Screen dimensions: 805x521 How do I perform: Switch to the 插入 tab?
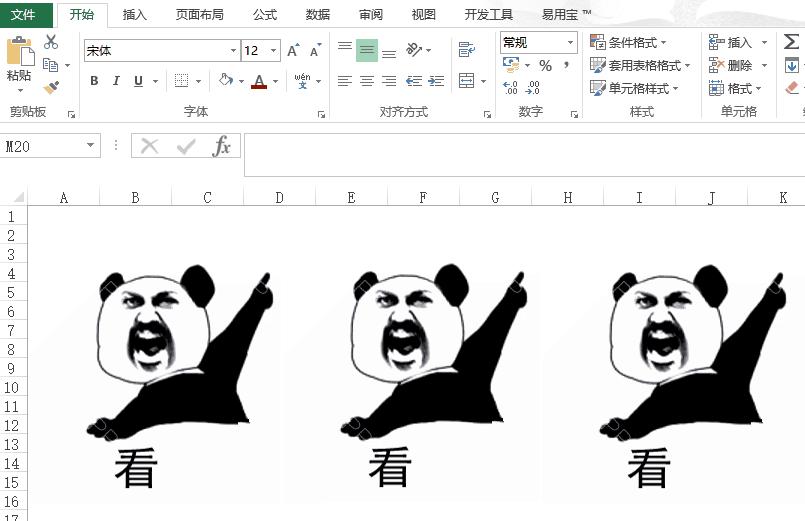[x=135, y=14]
